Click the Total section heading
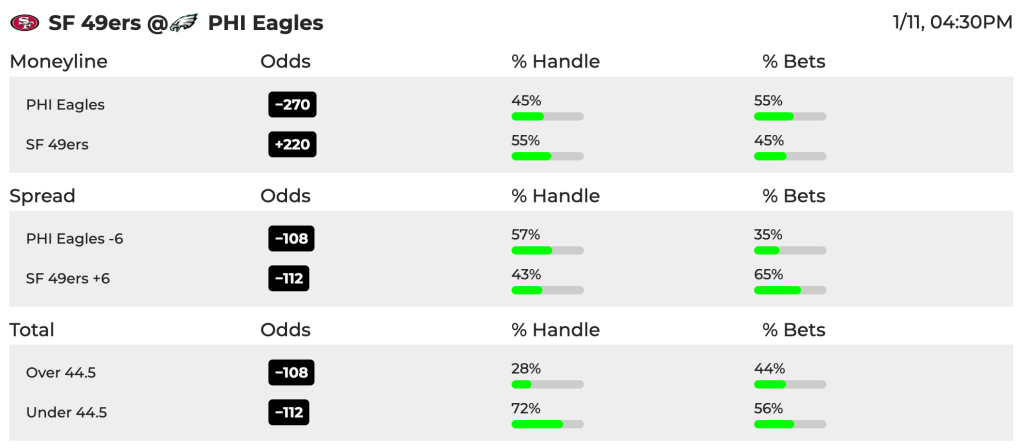Image resolution: width=1022 pixels, height=448 pixels. click(32, 330)
